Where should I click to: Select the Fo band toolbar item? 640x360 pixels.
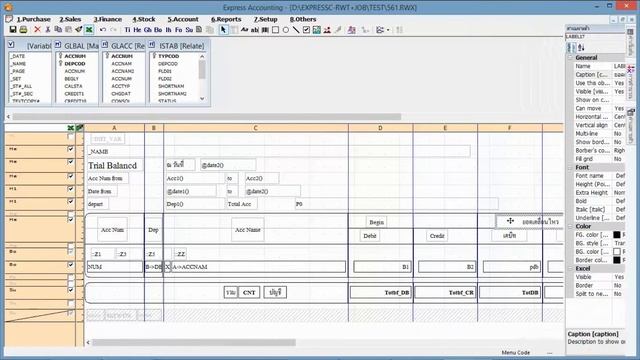[x=178, y=30]
